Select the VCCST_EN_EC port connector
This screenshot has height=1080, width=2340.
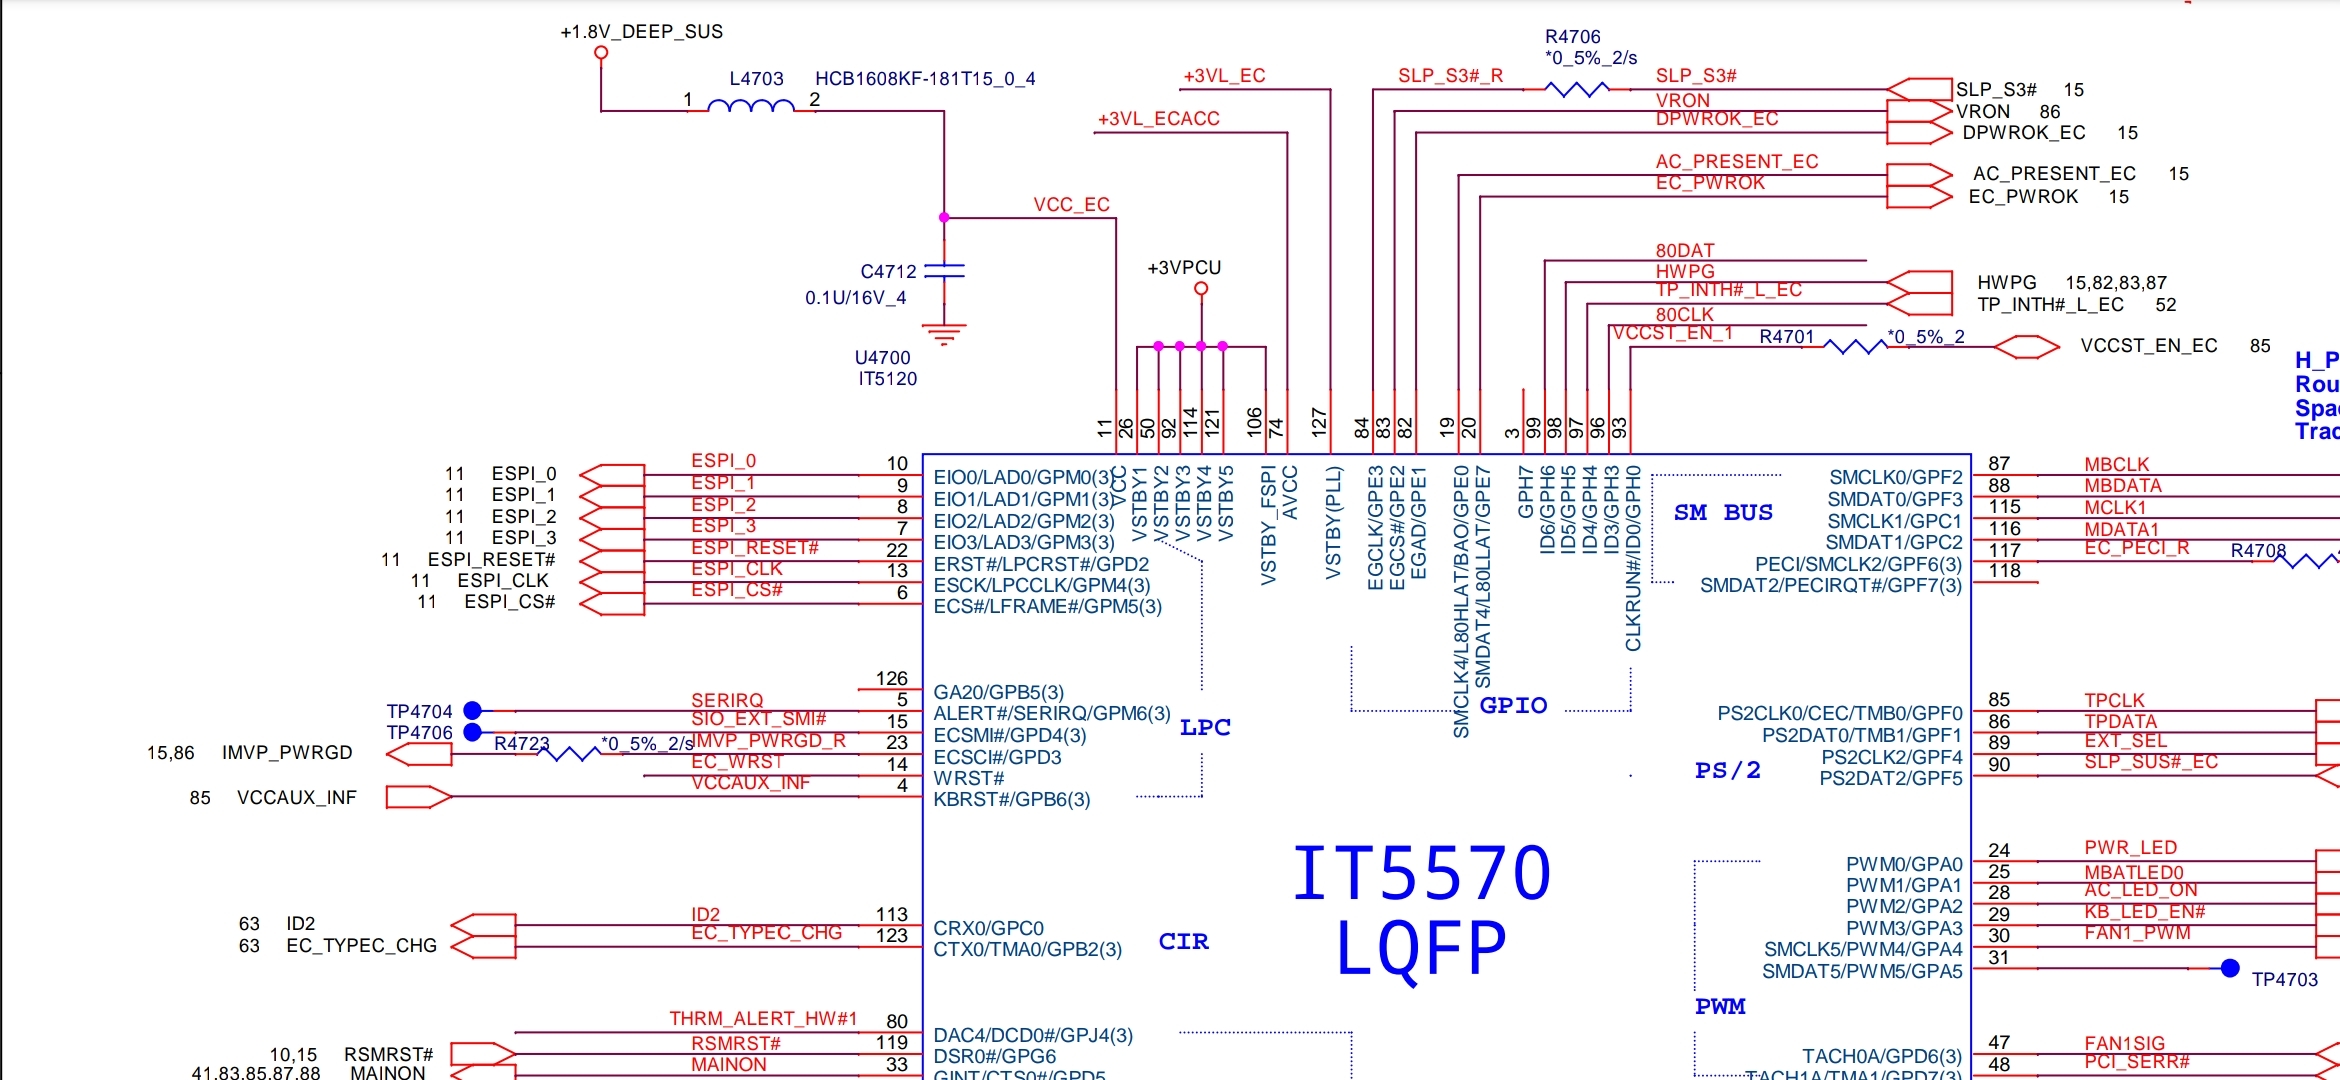pyautogui.click(x=2026, y=347)
